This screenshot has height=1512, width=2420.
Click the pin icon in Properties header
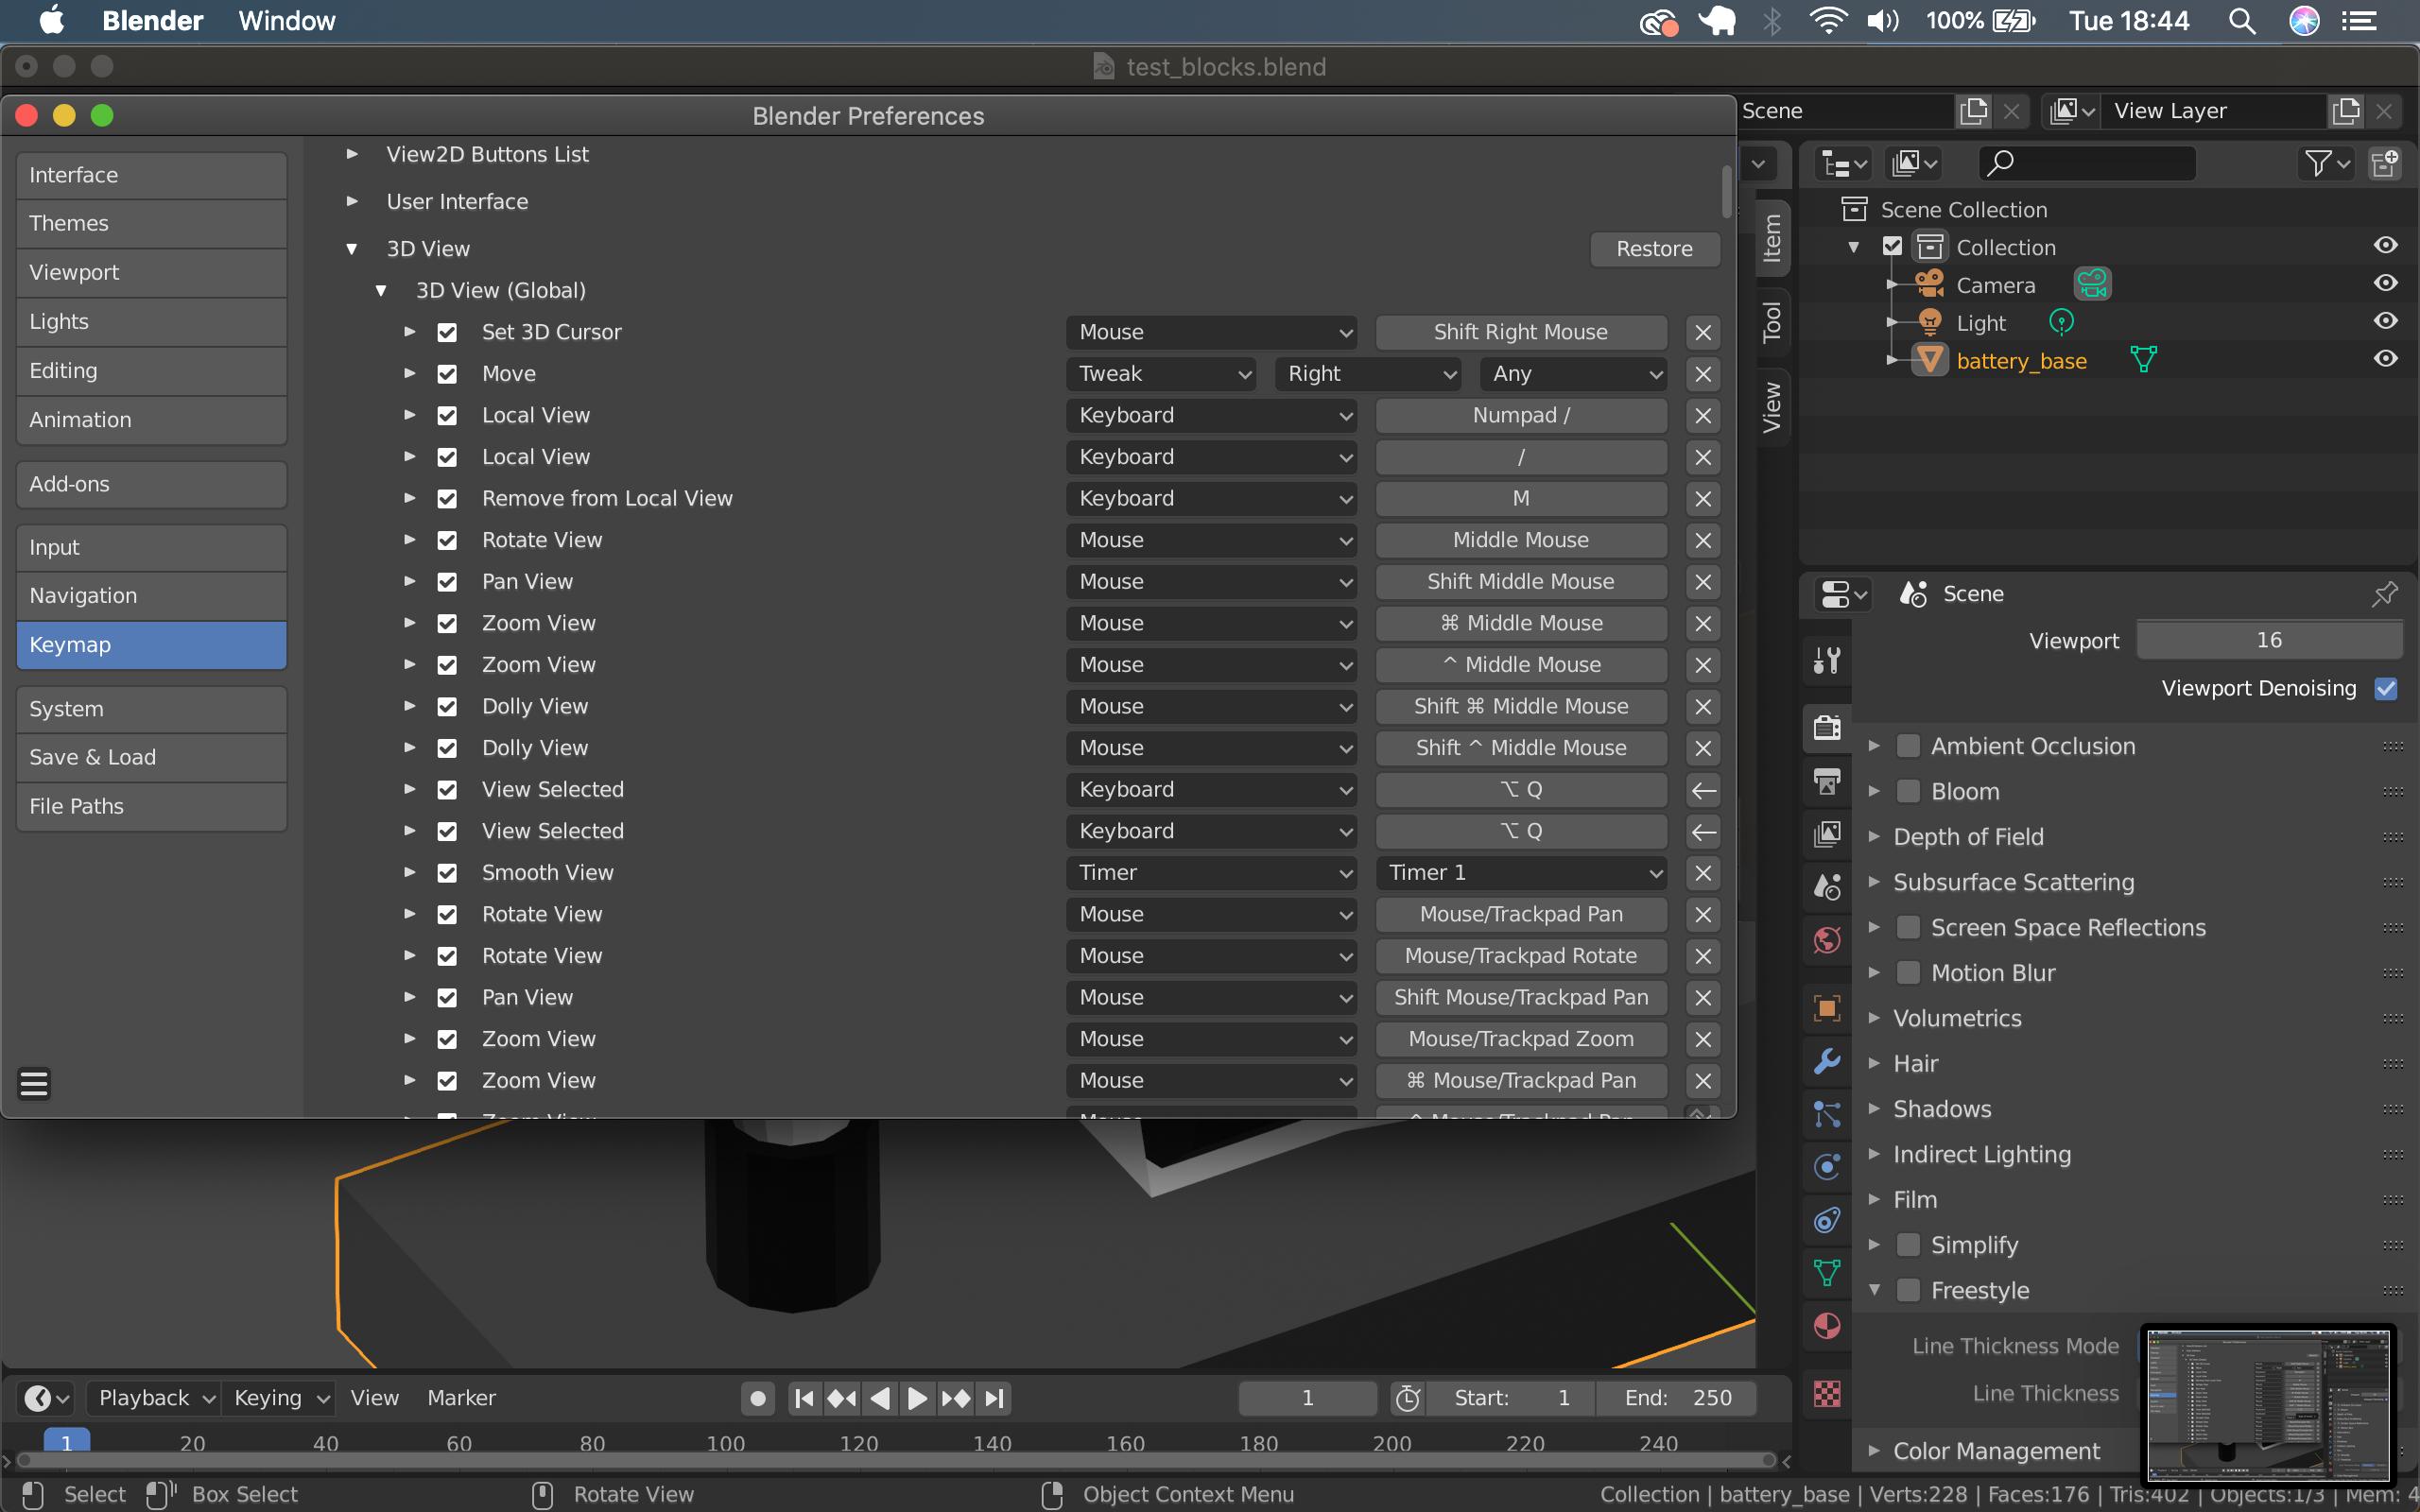point(2384,594)
